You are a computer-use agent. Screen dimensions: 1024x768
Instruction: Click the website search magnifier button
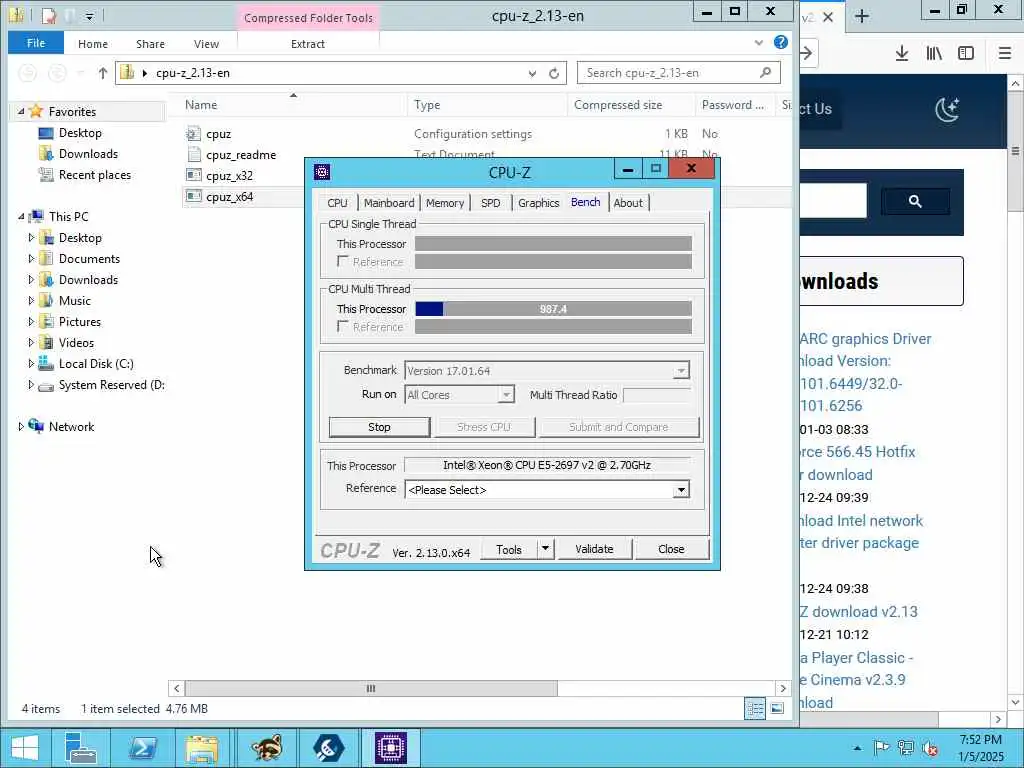[915, 201]
